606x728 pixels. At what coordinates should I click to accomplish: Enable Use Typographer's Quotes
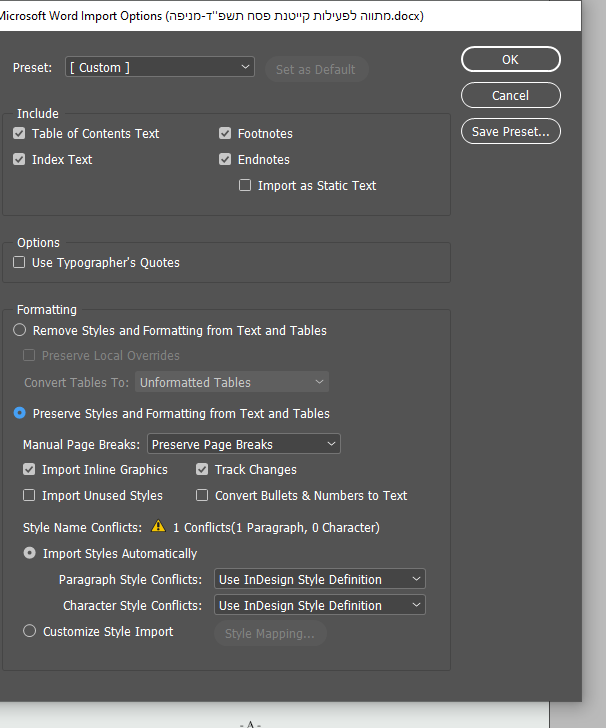click(19, 263)
